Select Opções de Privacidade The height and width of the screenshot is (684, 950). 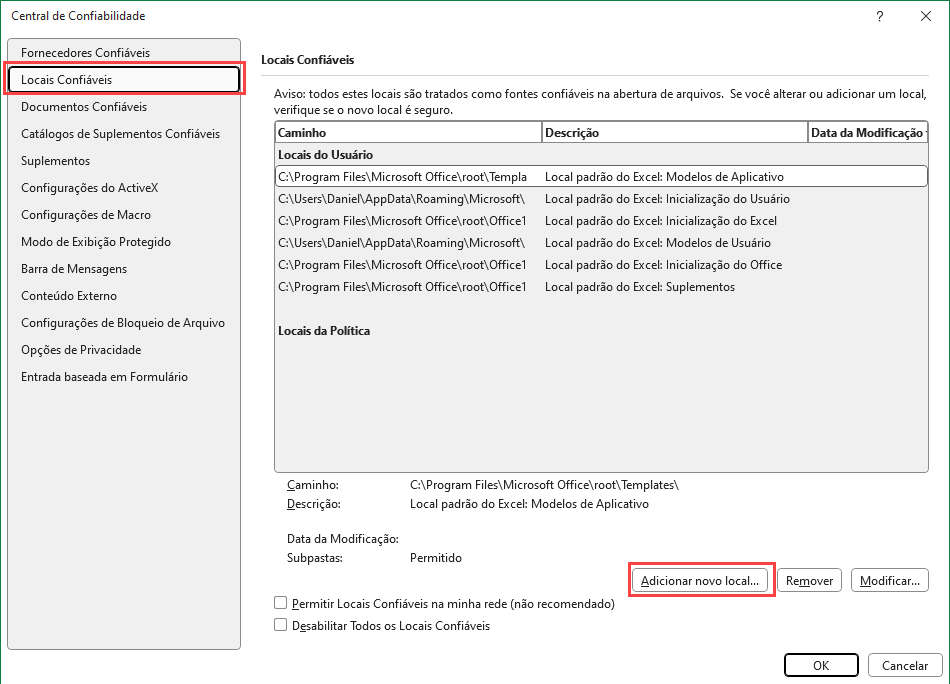(x=124, y=350)
